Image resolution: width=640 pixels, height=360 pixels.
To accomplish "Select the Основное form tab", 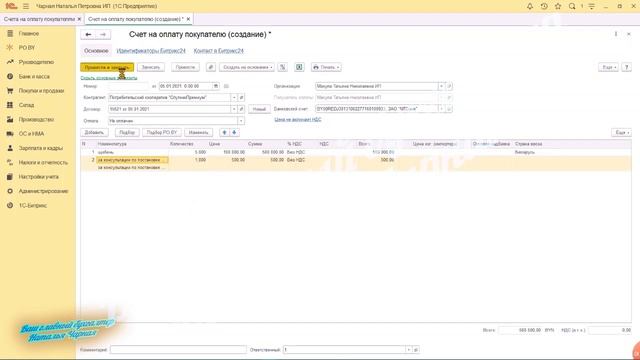I will click(x=96, y=51).
